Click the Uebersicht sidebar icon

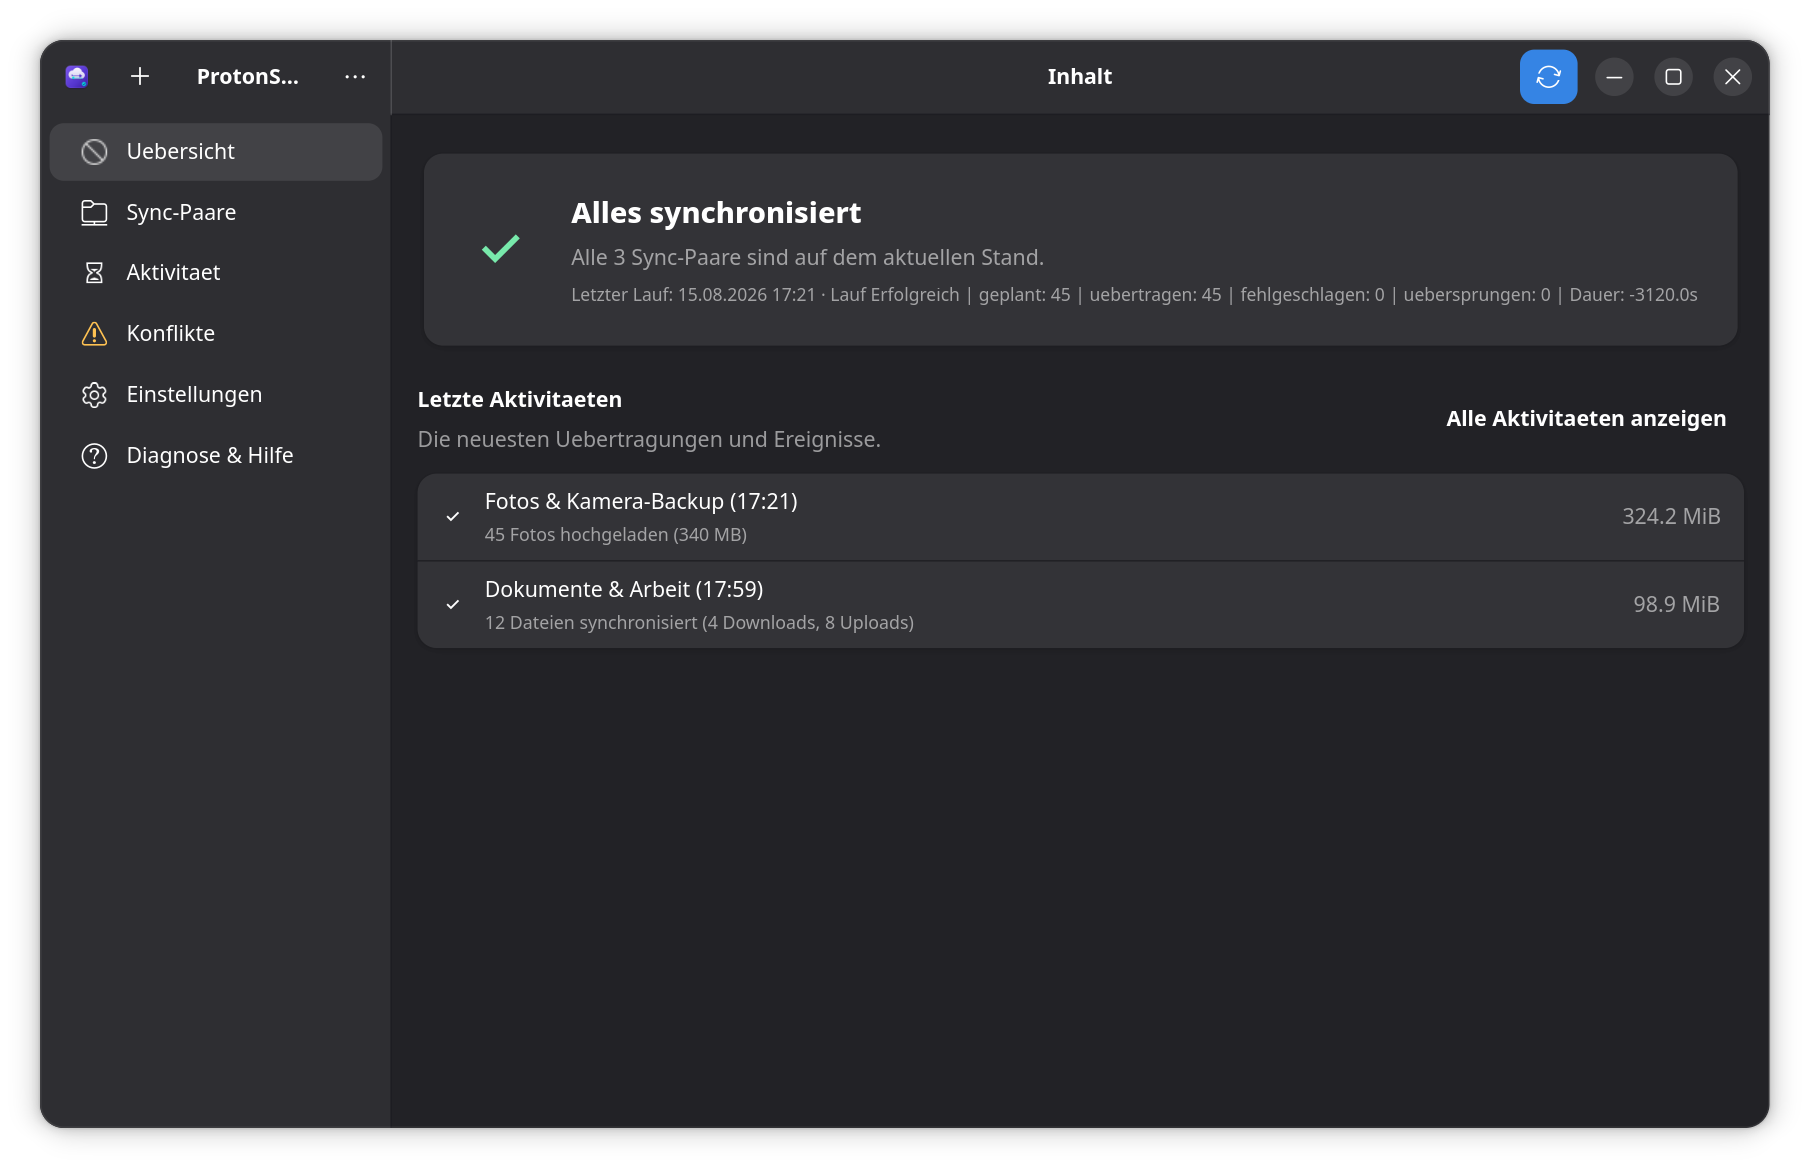point(94,152)
